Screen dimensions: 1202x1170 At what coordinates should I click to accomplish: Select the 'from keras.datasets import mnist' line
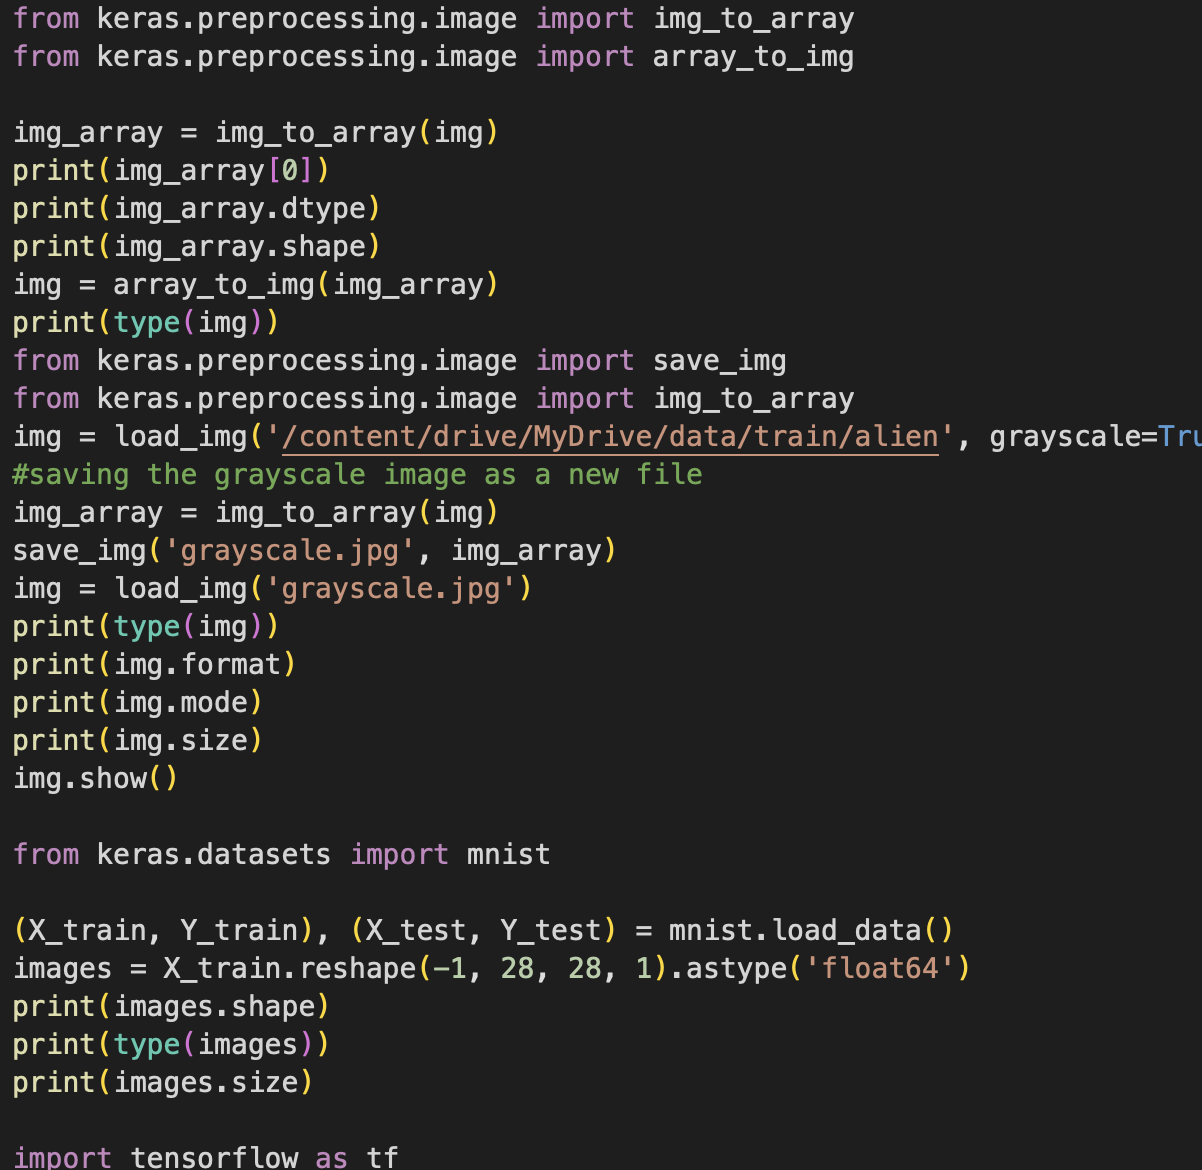280,854
